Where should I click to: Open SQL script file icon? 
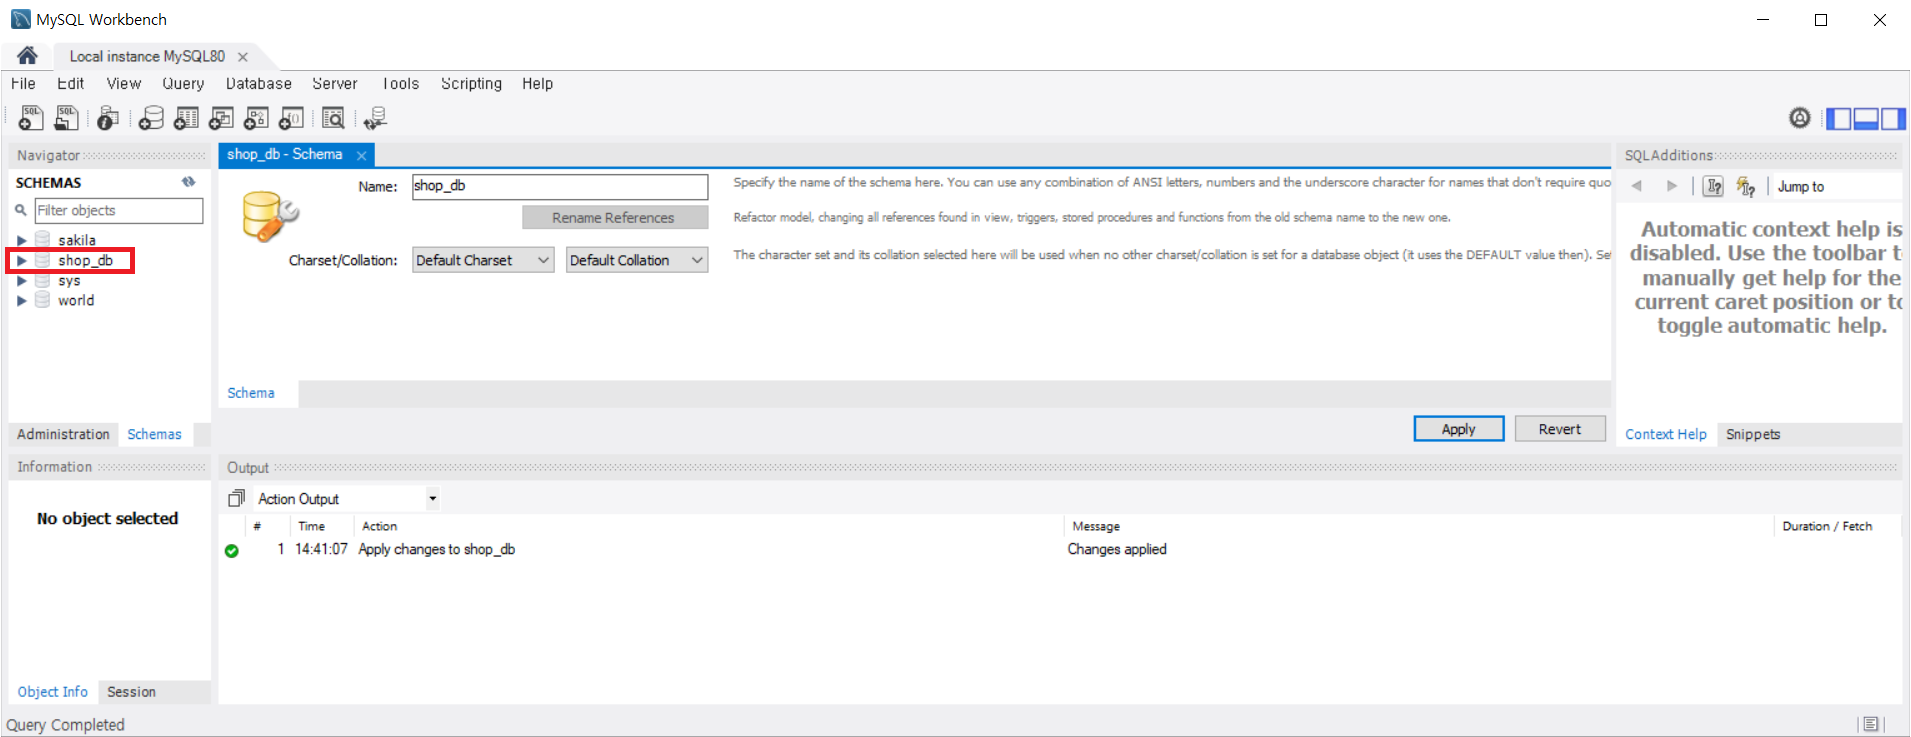pyautogui.click(x=66, y=118)
